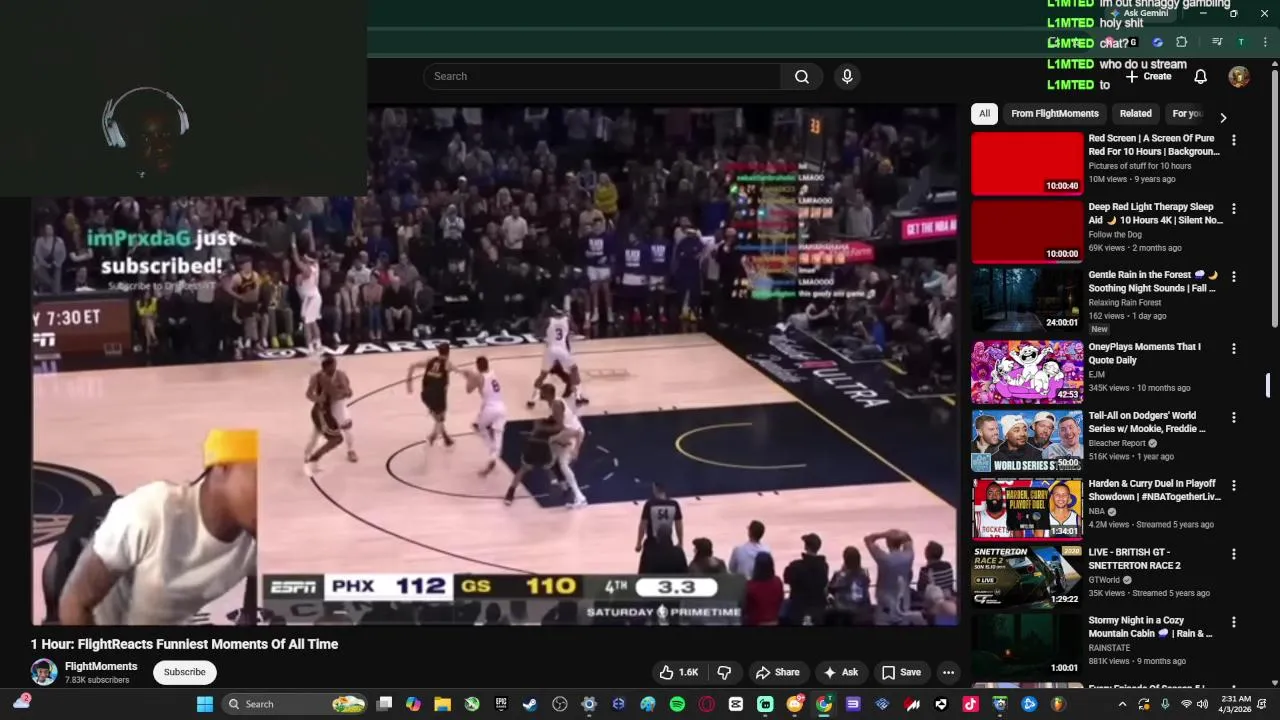This screenshot has height=720, width=1280.
Task: Open Settings gear on the taskbar
Action: pos(588,704)
